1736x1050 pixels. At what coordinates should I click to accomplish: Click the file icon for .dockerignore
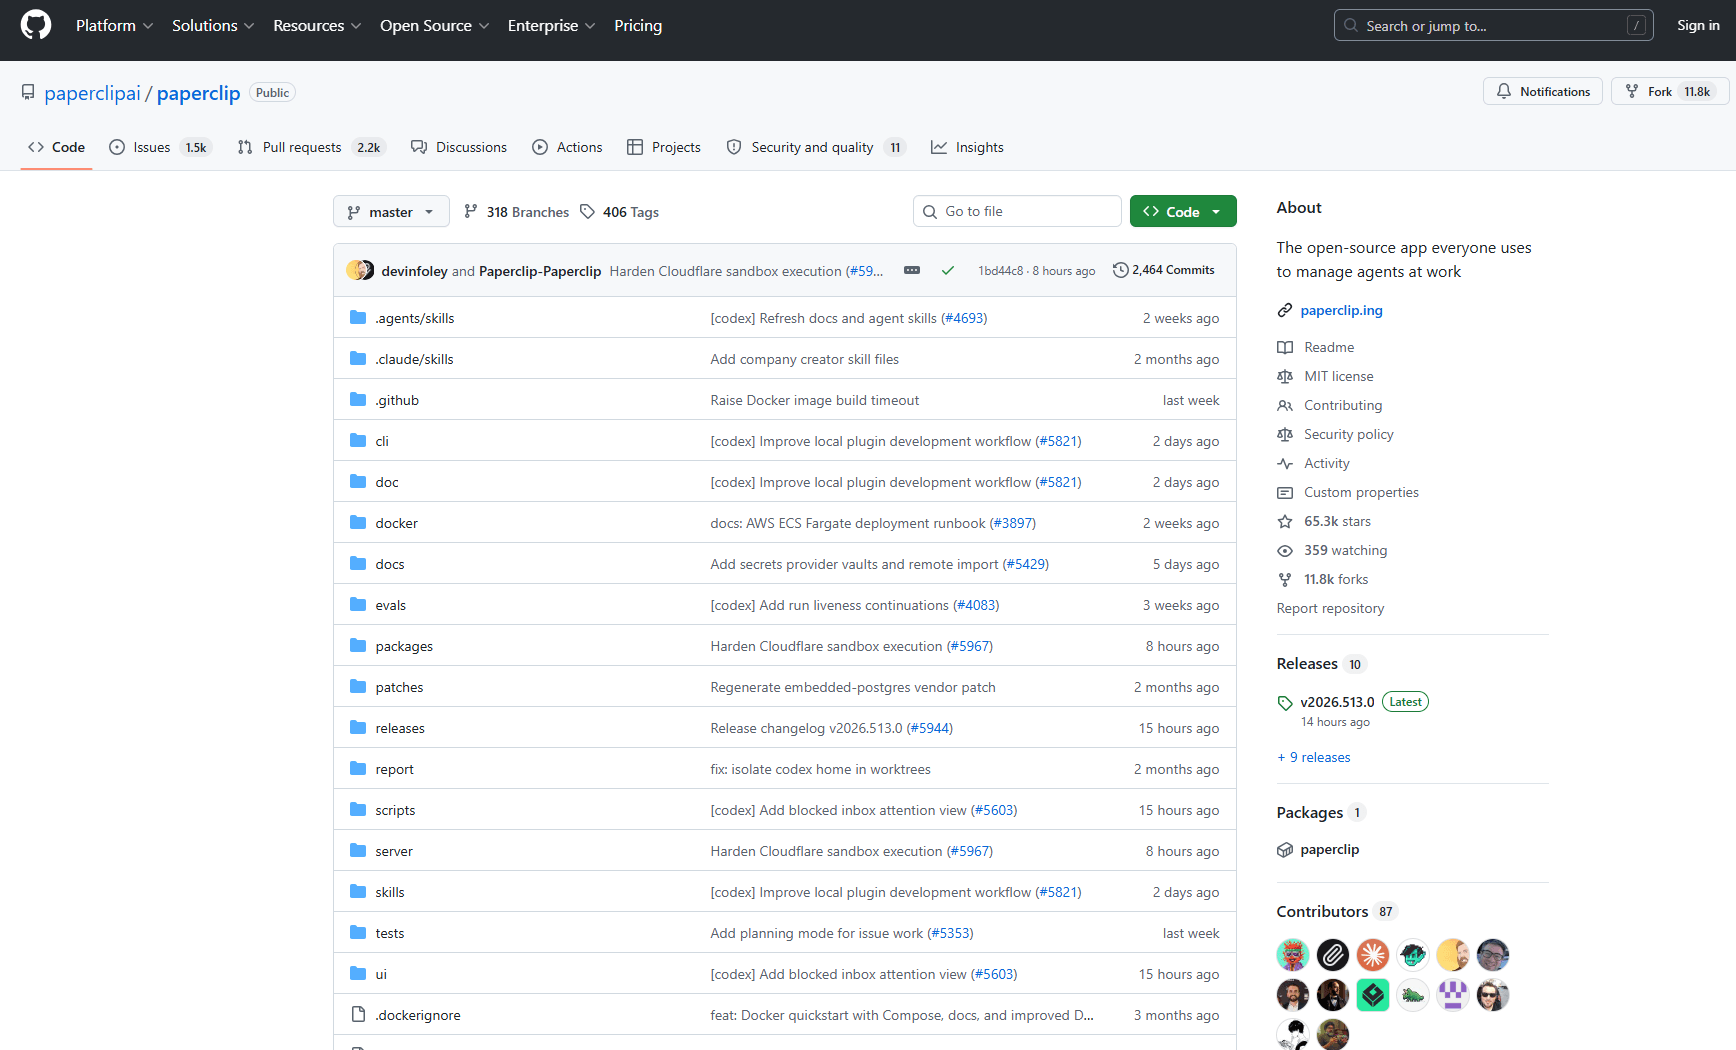tap(358, 1015)
